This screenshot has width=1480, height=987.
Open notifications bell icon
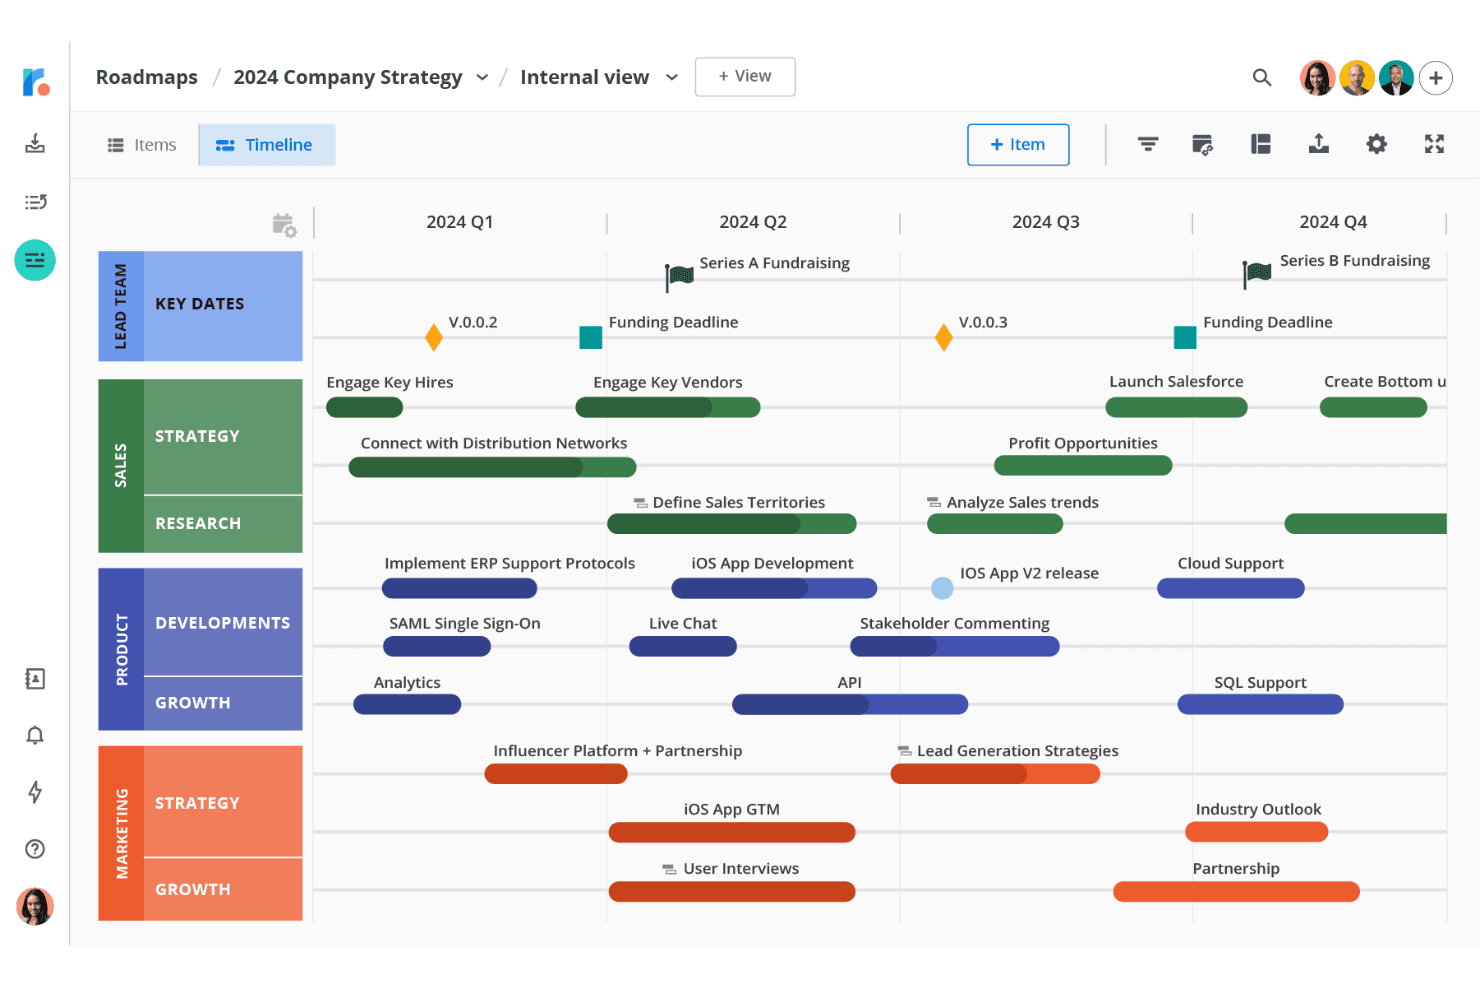(35, 735)
